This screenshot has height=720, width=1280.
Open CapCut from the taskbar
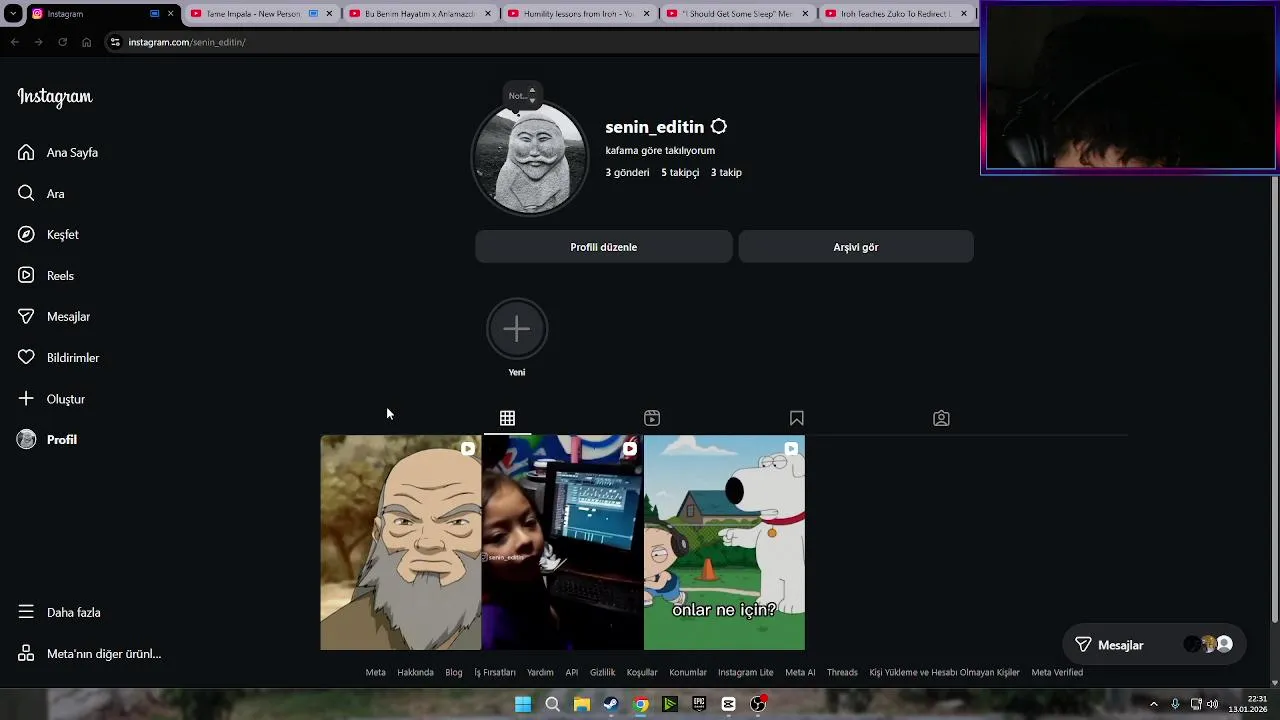[x=728, y=704]
